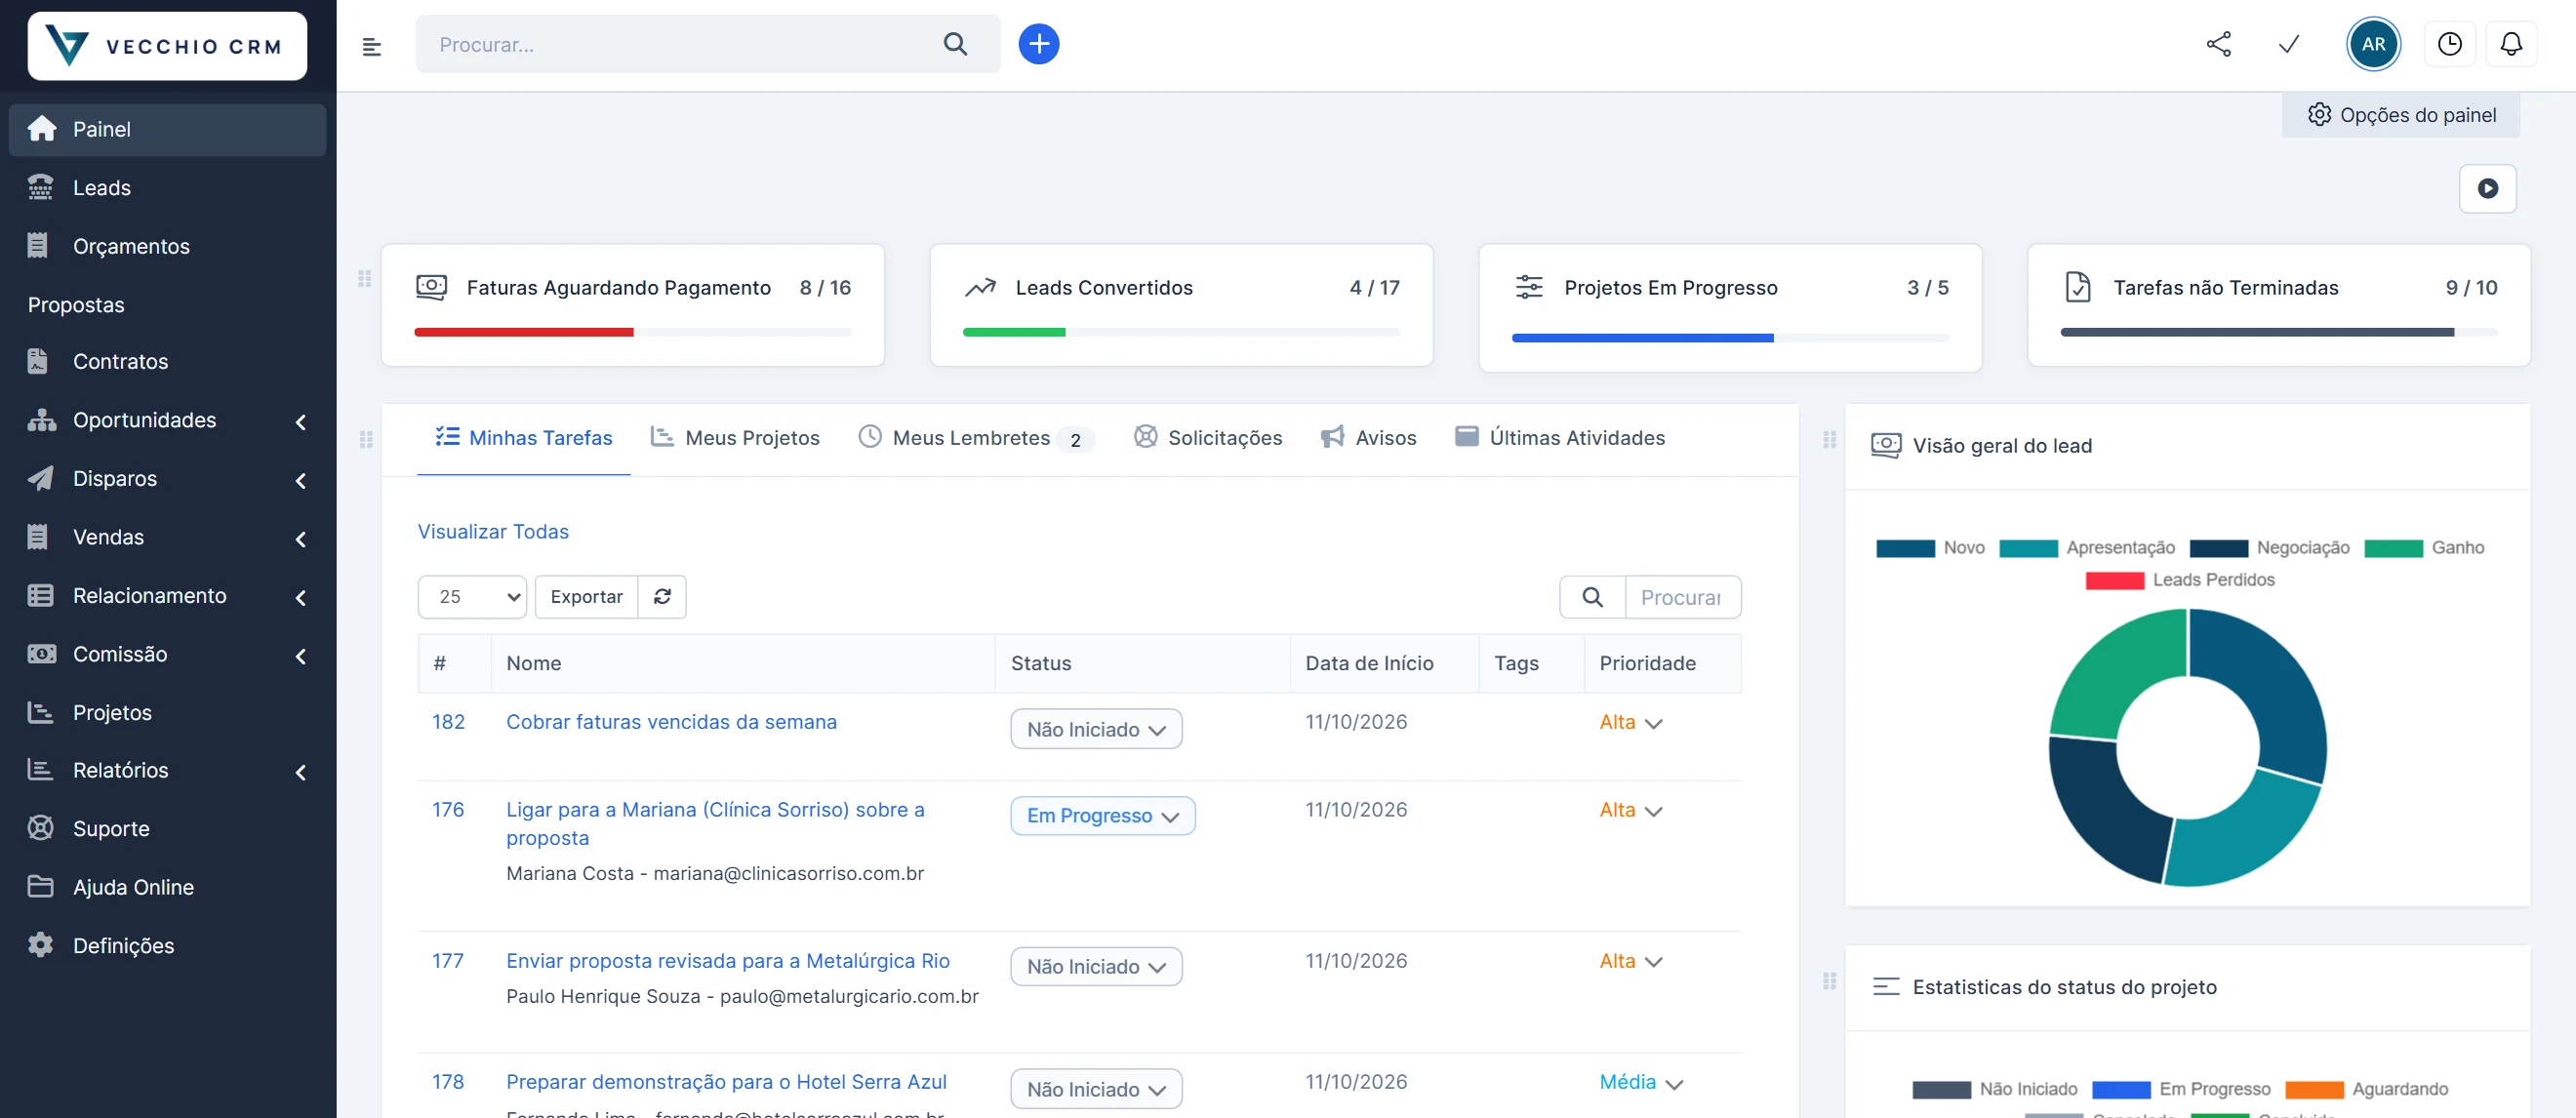The height and width of the screenshot is (1118, 2576).
Task: Switch to the Avisos tab
Action: point(1368,437)
